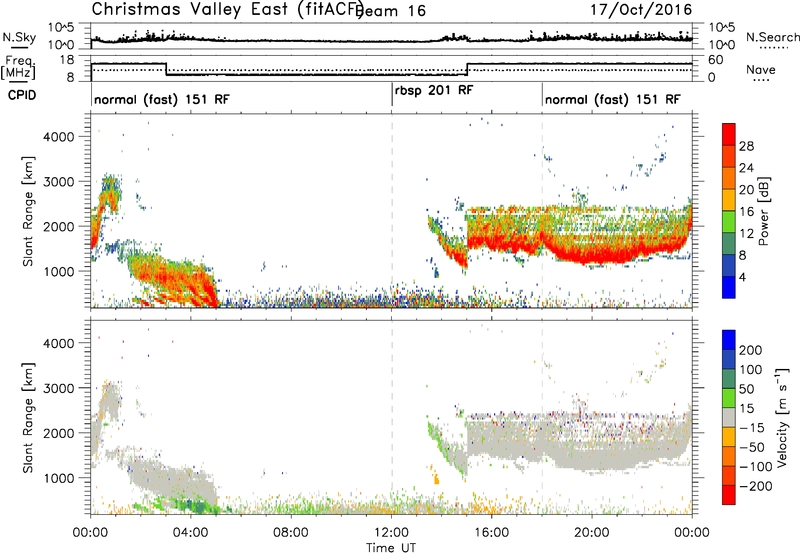Click the gray segment of Velocity color bar
Screen dimensions: 800x554
(729, 417)
